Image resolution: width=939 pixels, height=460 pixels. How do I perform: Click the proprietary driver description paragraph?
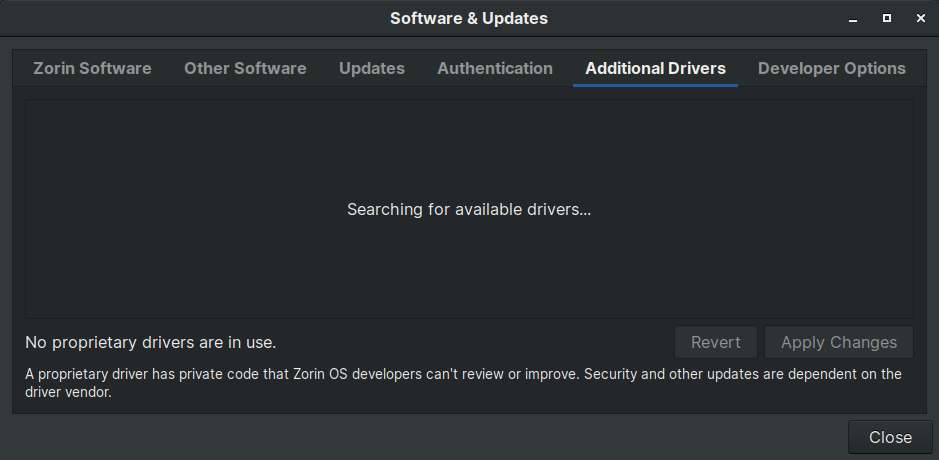[463, 384]
